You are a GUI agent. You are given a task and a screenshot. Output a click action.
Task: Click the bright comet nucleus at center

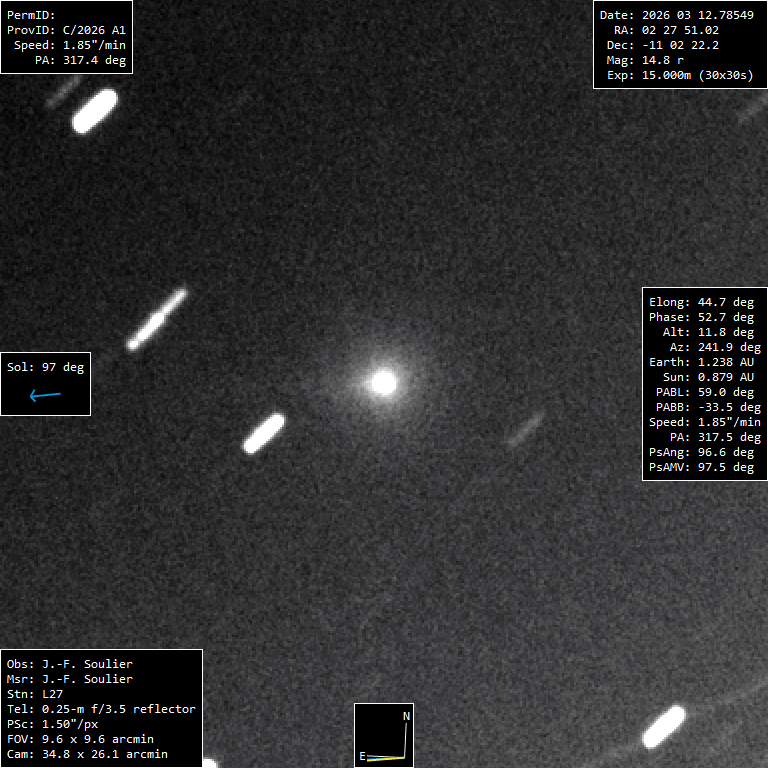pyautogui.click(x=384, y=382)
